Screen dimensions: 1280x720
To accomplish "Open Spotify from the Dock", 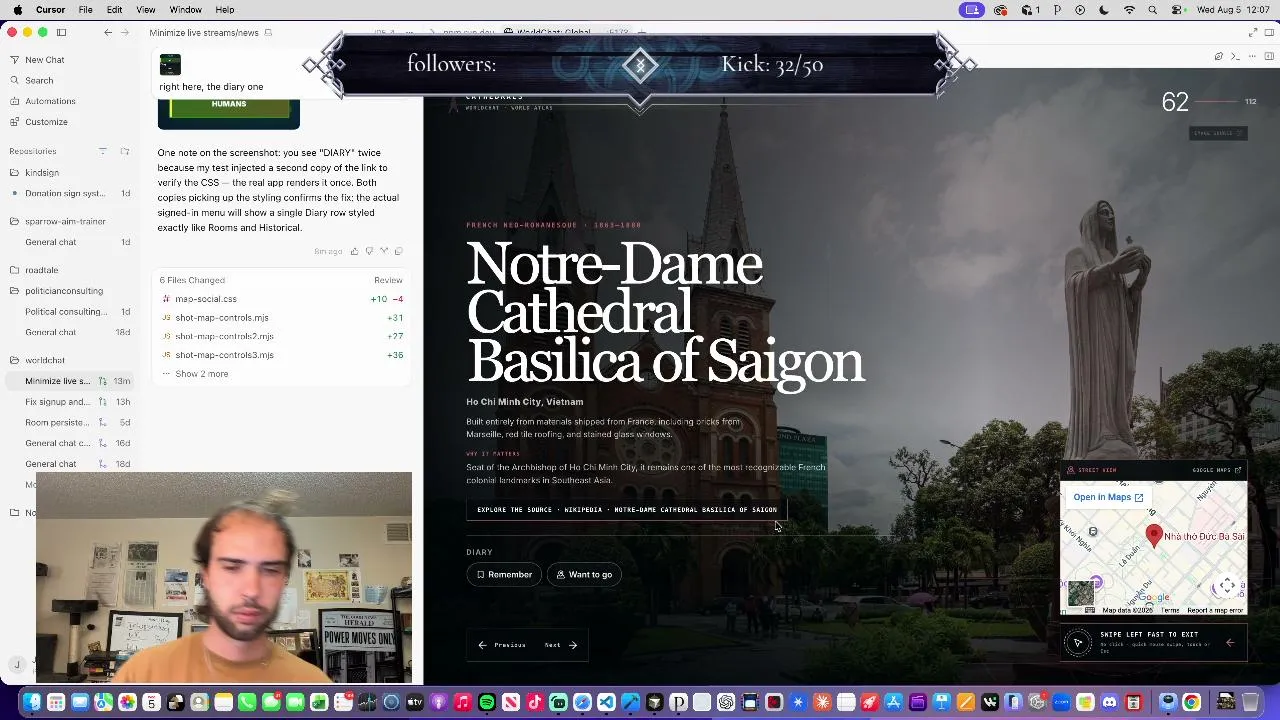I will [x=487, y=702].
